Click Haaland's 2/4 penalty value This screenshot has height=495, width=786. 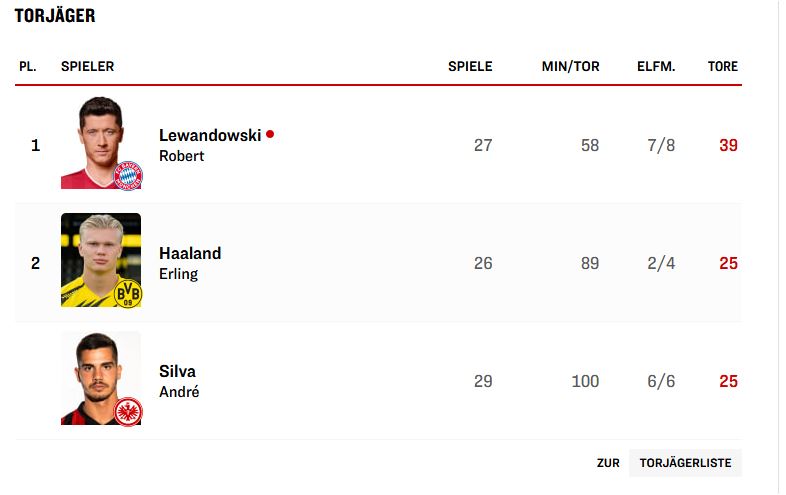tap(661, 263)
